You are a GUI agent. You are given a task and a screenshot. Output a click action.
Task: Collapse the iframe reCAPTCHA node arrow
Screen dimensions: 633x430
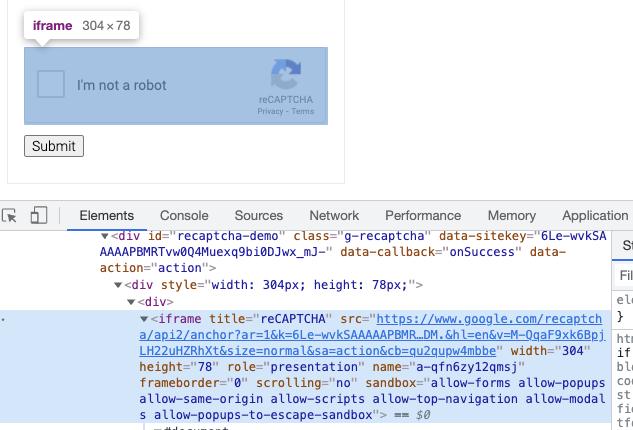coord(144,319)
